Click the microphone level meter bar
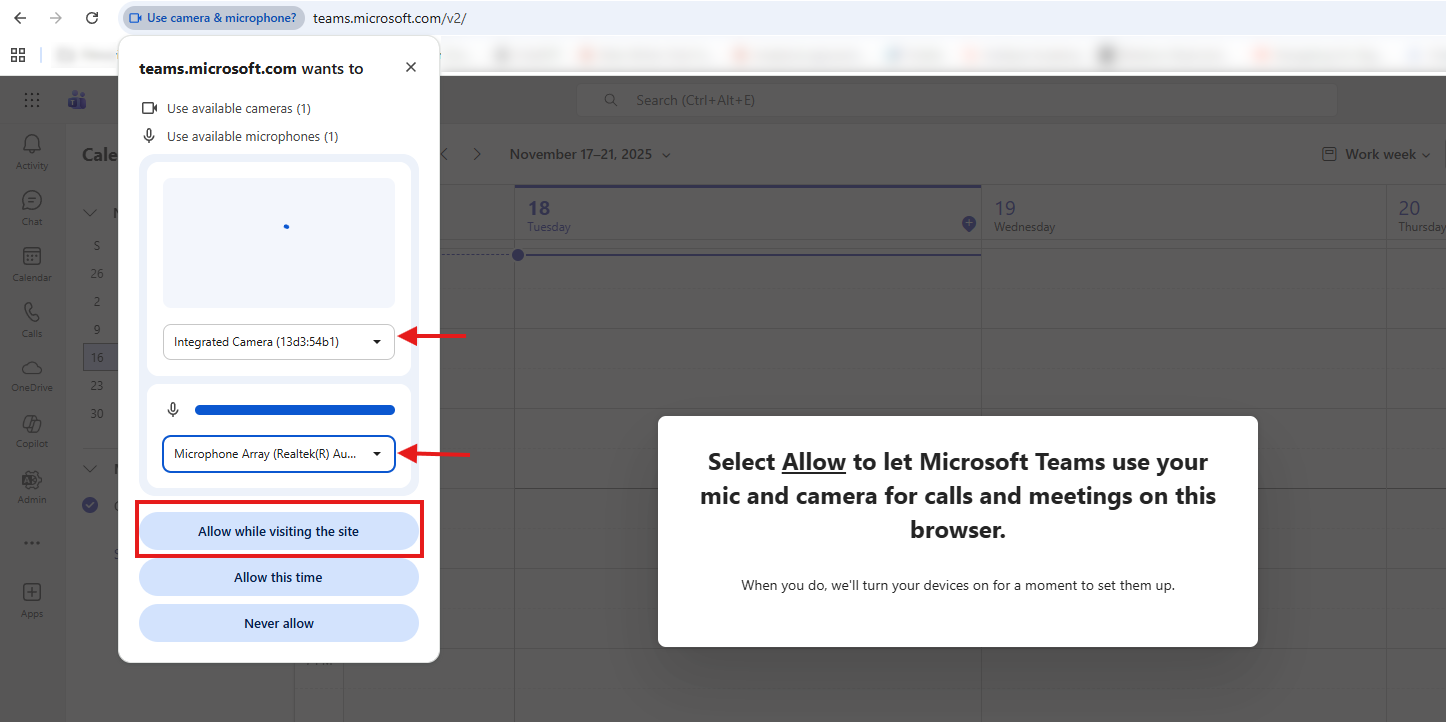1446x722 pixels. [294, 409]
